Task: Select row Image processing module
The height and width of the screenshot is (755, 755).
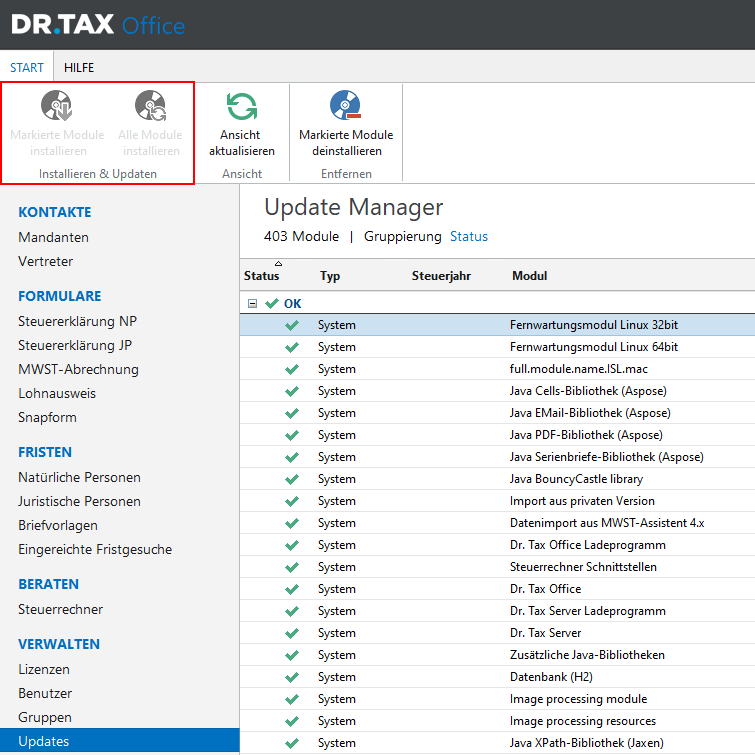Action: click(497, 699)
